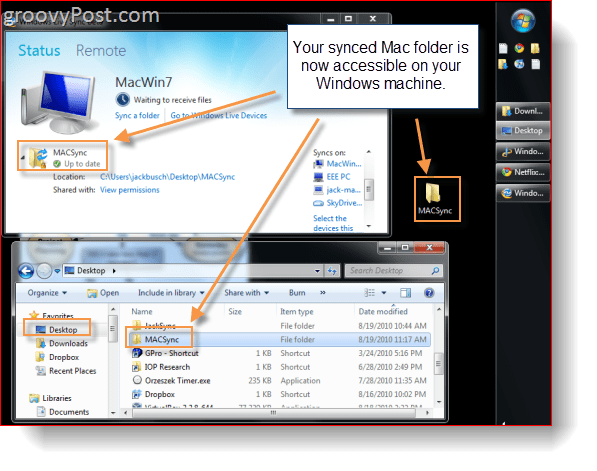Image resolution: width=597 pixels, height=471 pixels.
Task: Click the change view icon
Action: tap(369, 293)
